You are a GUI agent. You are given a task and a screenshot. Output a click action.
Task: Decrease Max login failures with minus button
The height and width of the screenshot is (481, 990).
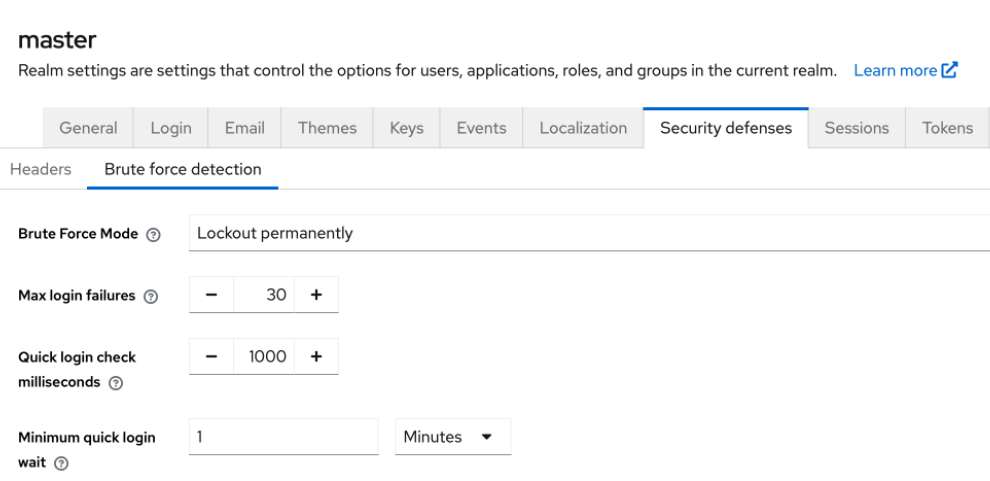tap(211, 295)
